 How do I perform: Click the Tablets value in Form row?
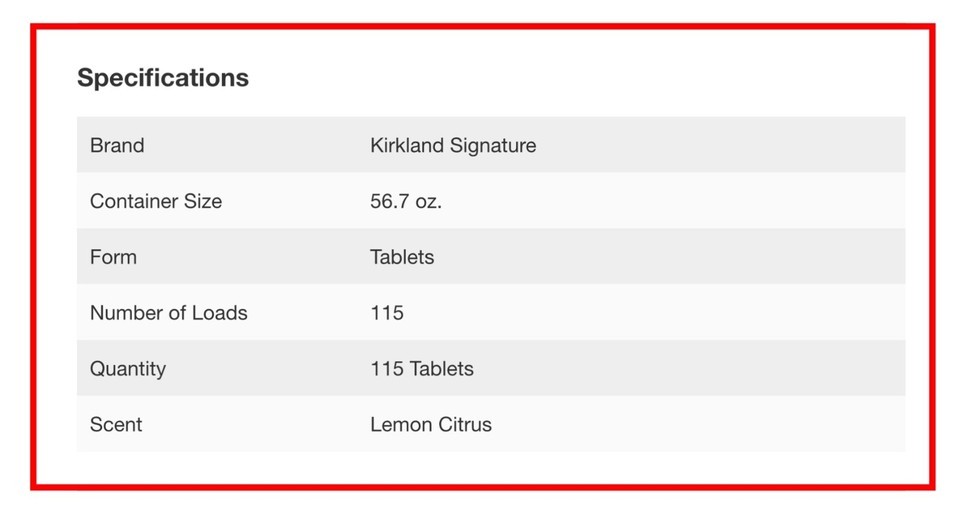(x=402, y=257)
